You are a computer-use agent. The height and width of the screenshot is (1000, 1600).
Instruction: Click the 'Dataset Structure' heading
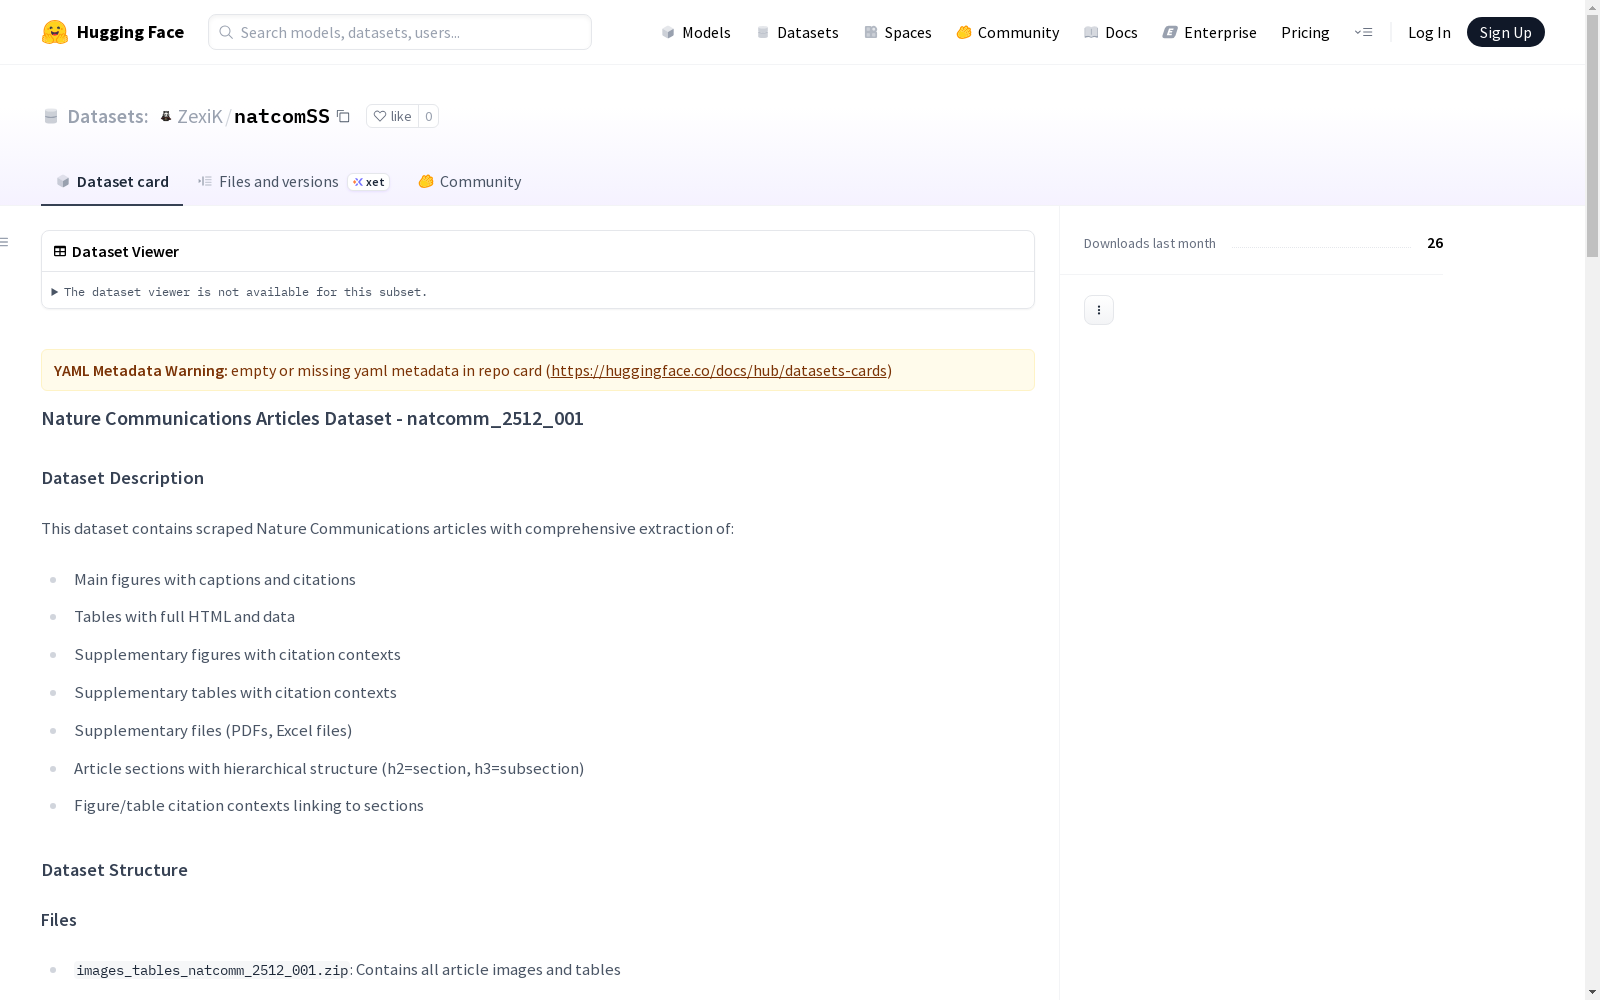pos(114,870)
